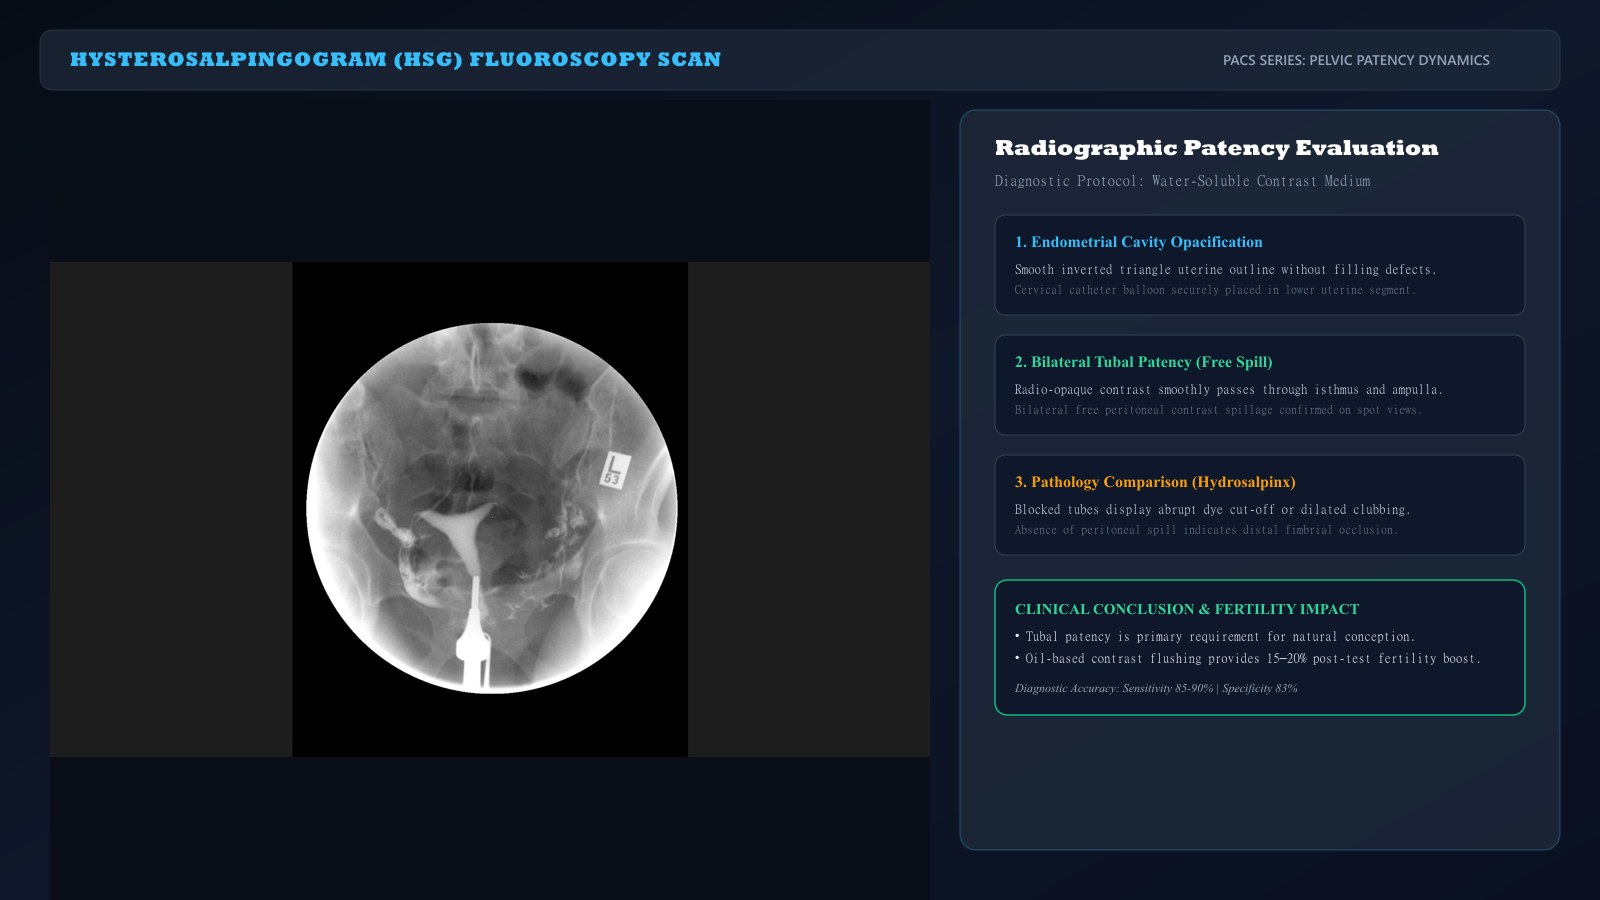Screen dimensions: 1600x900
Task: Click the Hysterosalpingogram (HSG) Fluoroscopy Scan title
Action: pos(395,59)
